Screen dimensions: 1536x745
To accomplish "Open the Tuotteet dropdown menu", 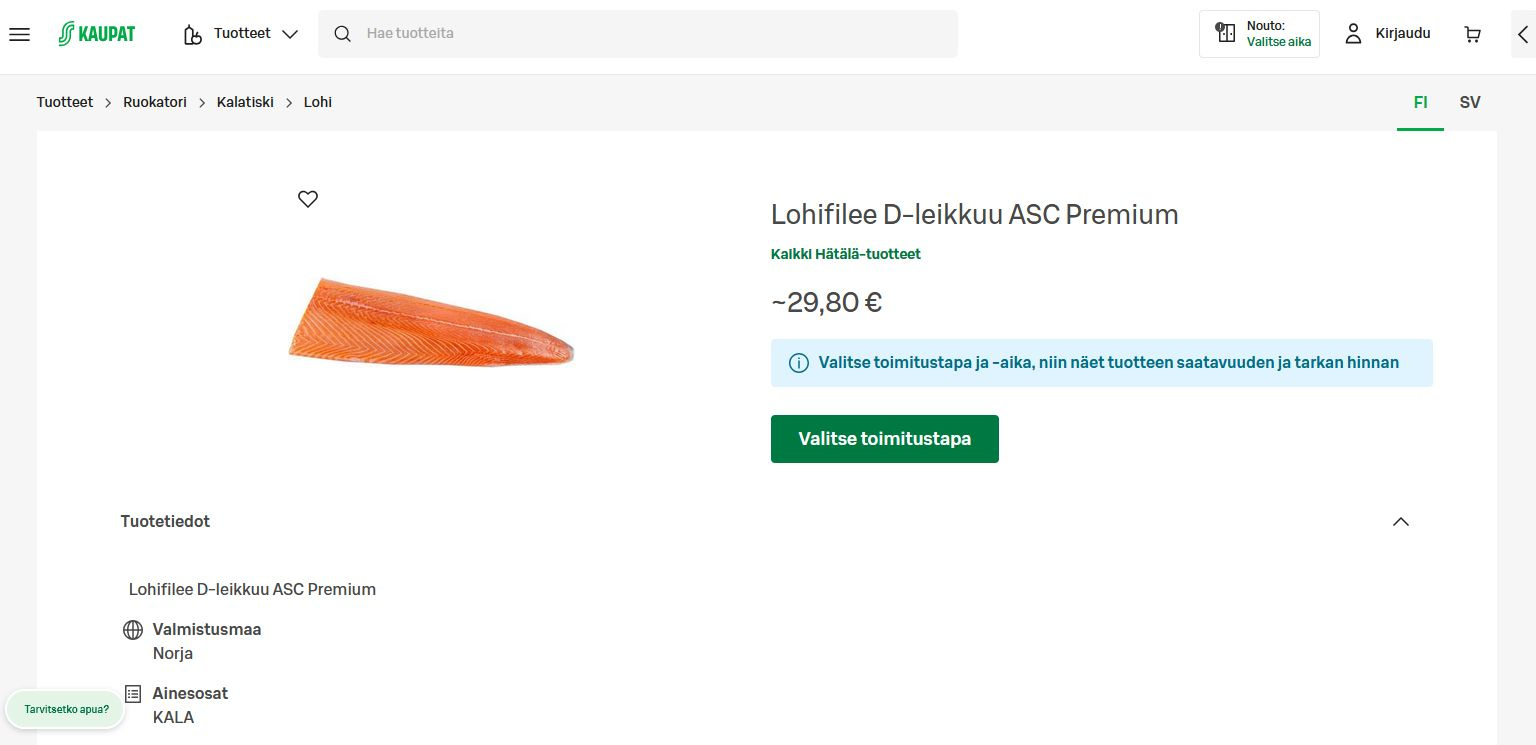I will pyautogui.click(x=241, y=34).
